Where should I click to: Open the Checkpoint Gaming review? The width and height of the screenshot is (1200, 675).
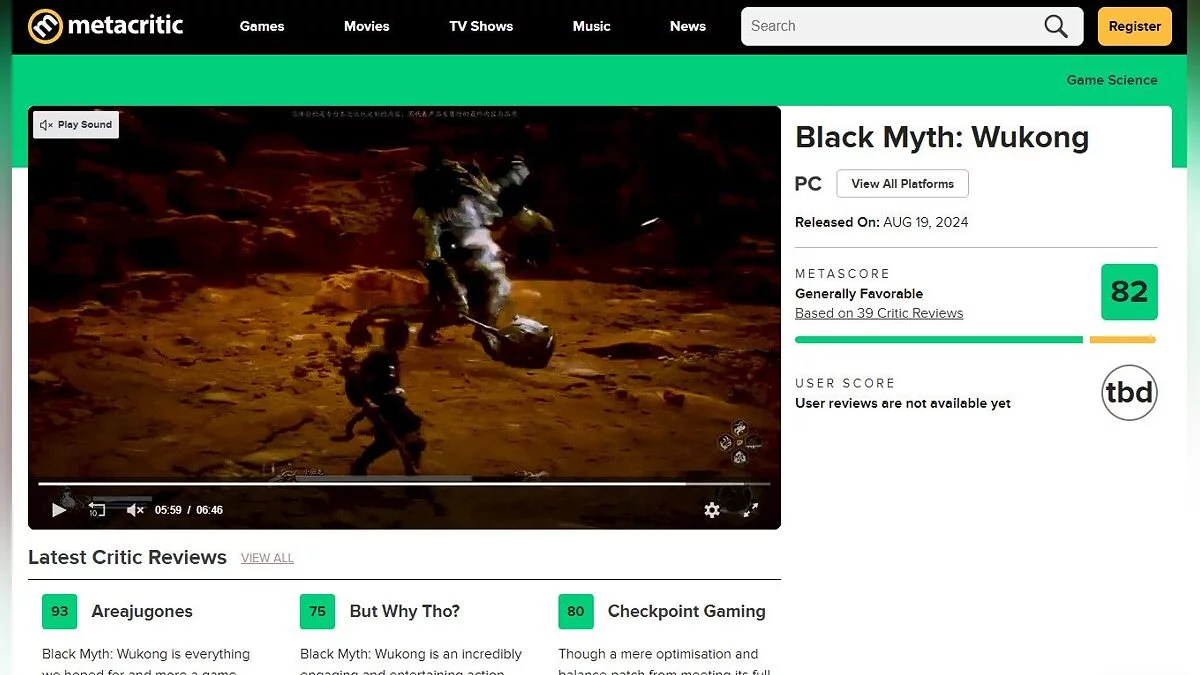coord(687,611)
